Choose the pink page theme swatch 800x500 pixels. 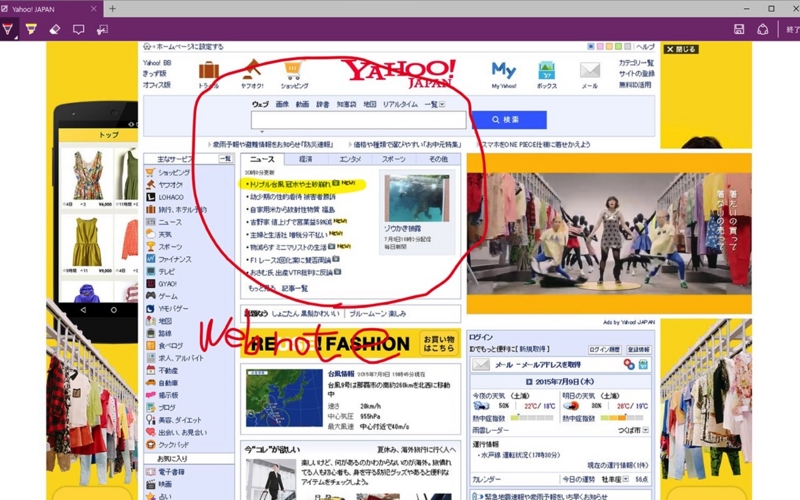[x=600, y=46]
